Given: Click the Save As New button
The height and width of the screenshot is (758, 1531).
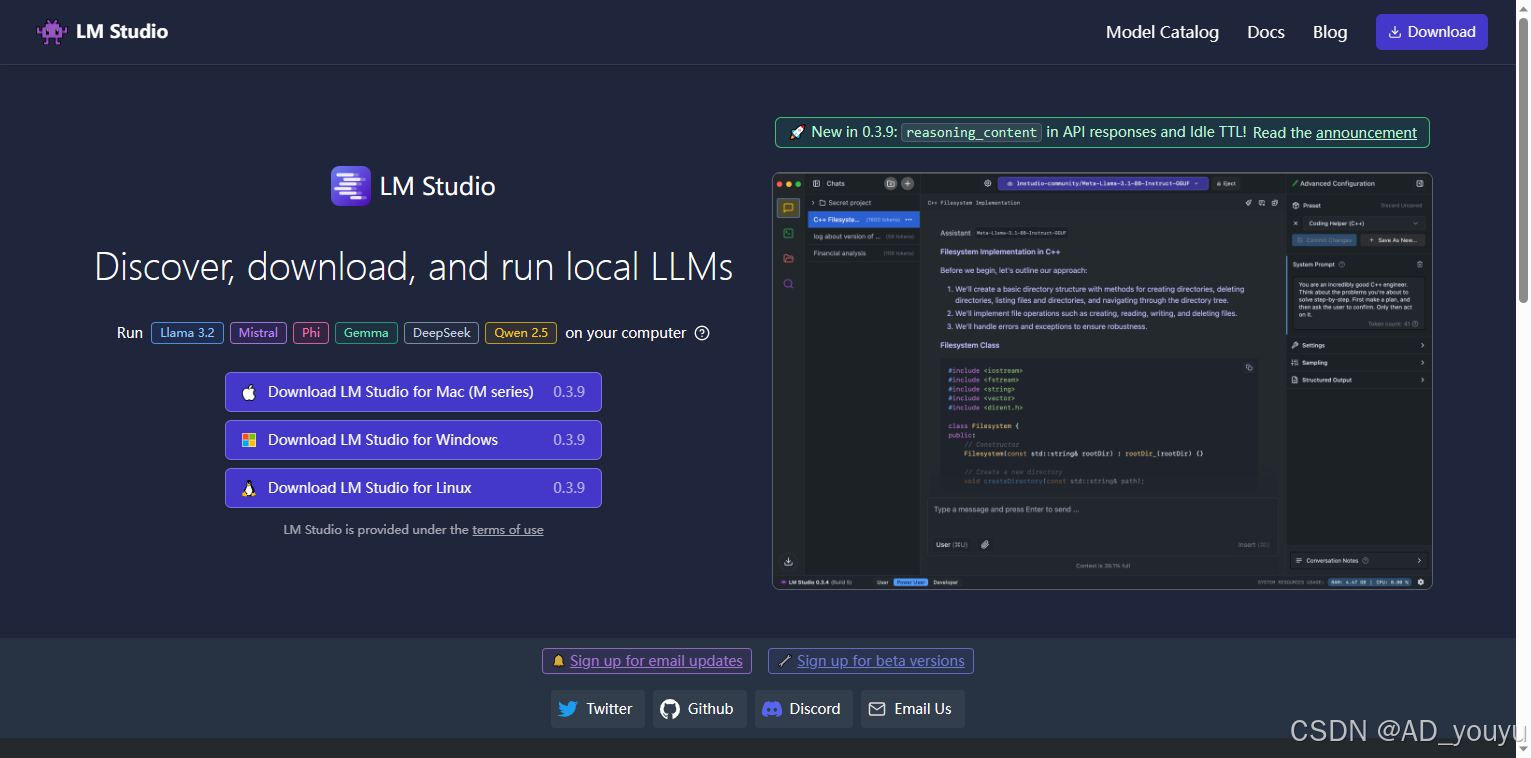Looking at the screenshot, I should tap(1392, 240).
